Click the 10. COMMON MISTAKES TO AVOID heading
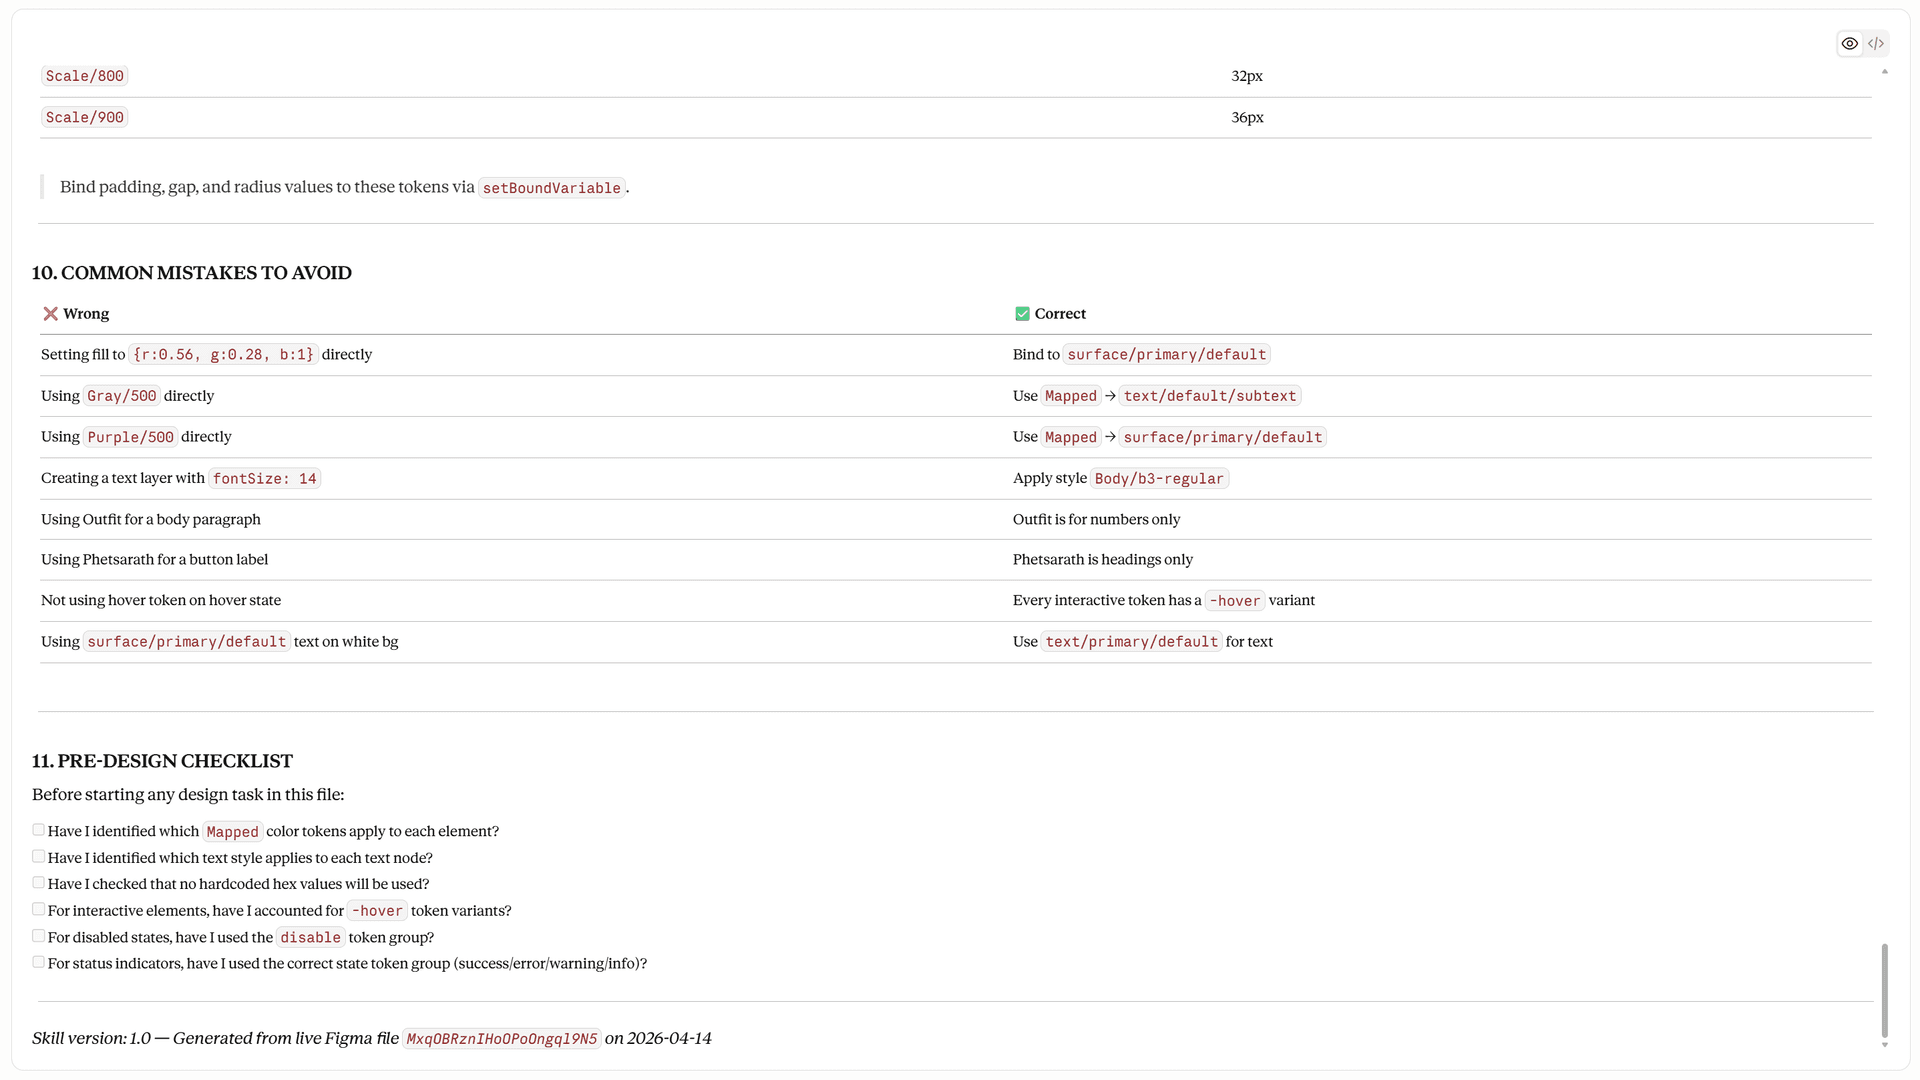This screenshot has height=1080, width=1920. 192,273
